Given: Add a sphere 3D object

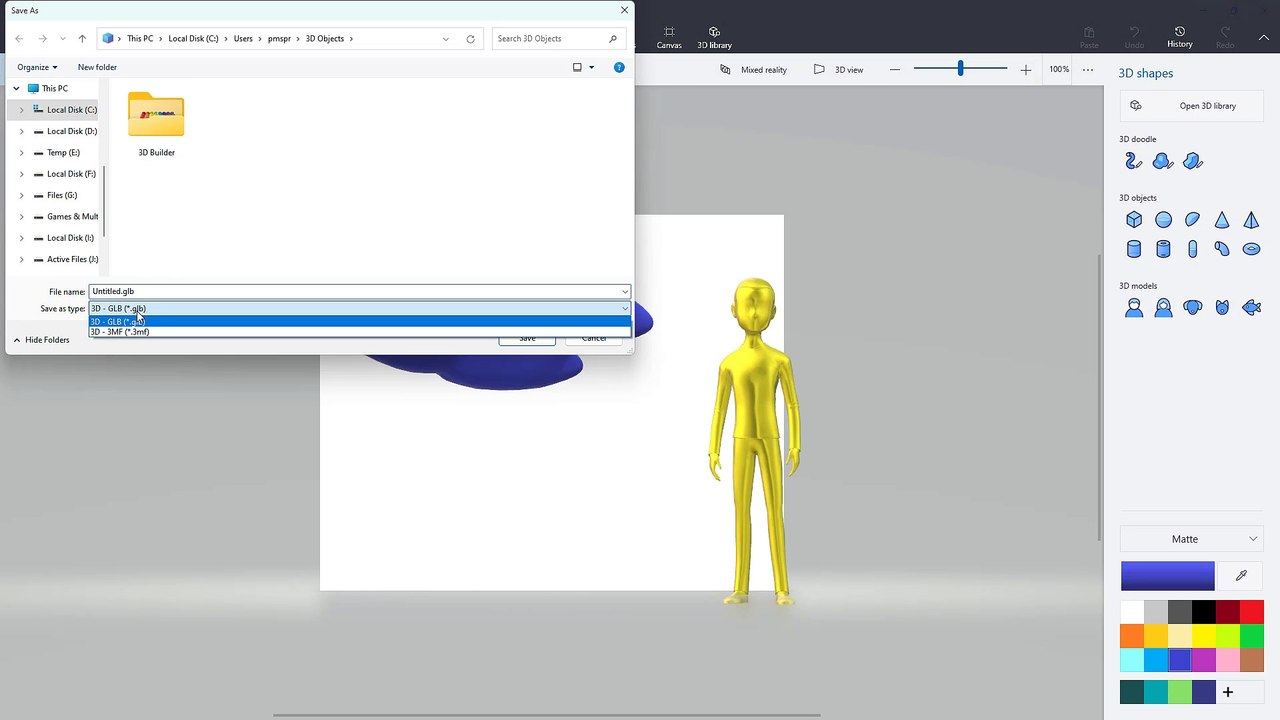Looking at the screenshot, I should (x=1163, y=220).
